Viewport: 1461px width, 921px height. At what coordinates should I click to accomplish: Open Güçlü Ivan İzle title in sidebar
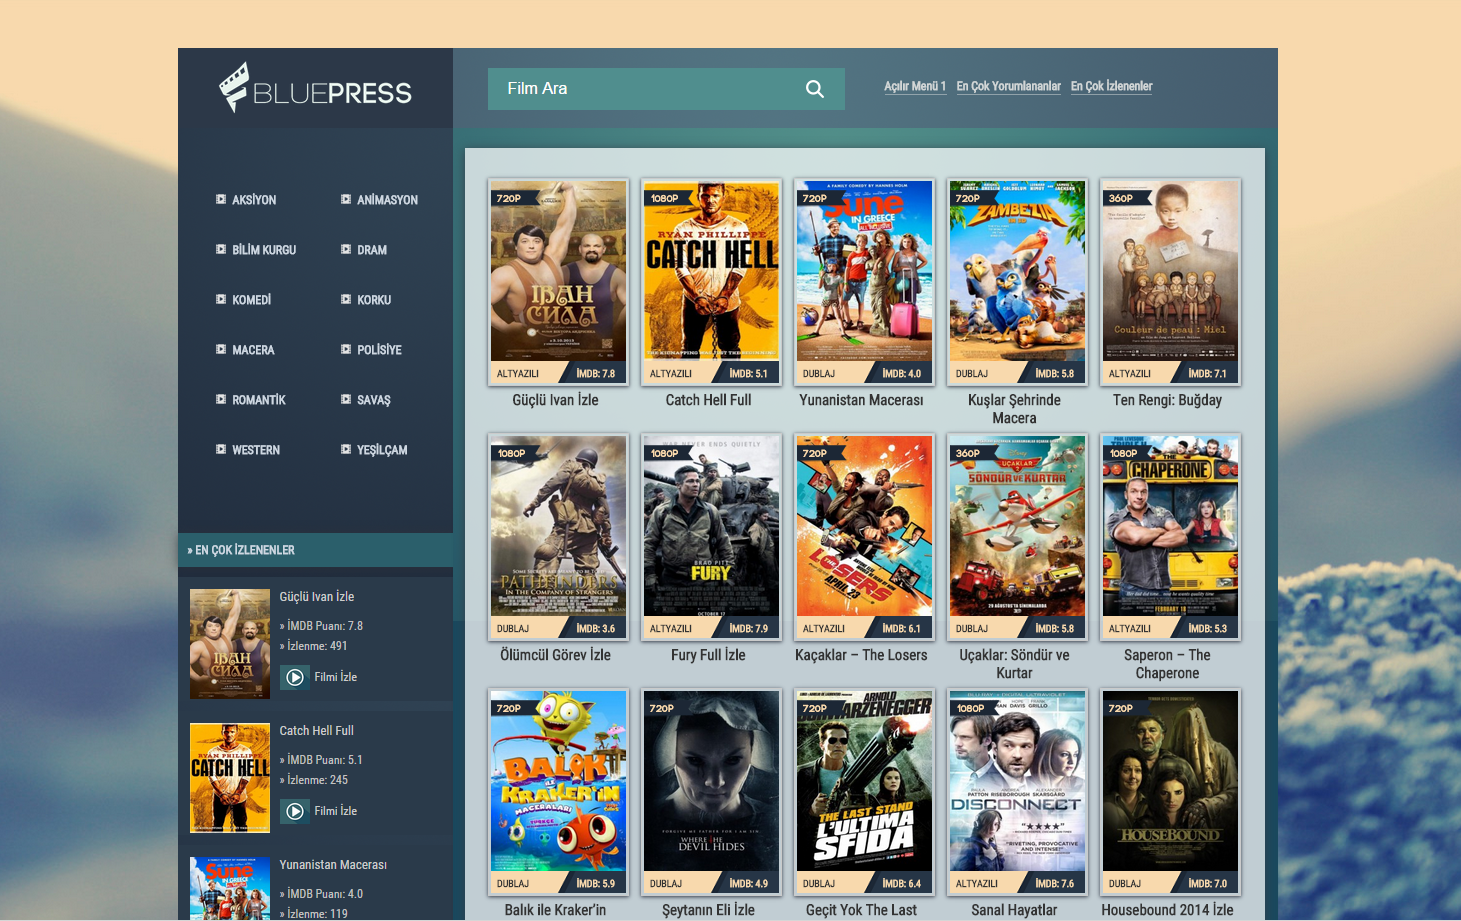317,597
